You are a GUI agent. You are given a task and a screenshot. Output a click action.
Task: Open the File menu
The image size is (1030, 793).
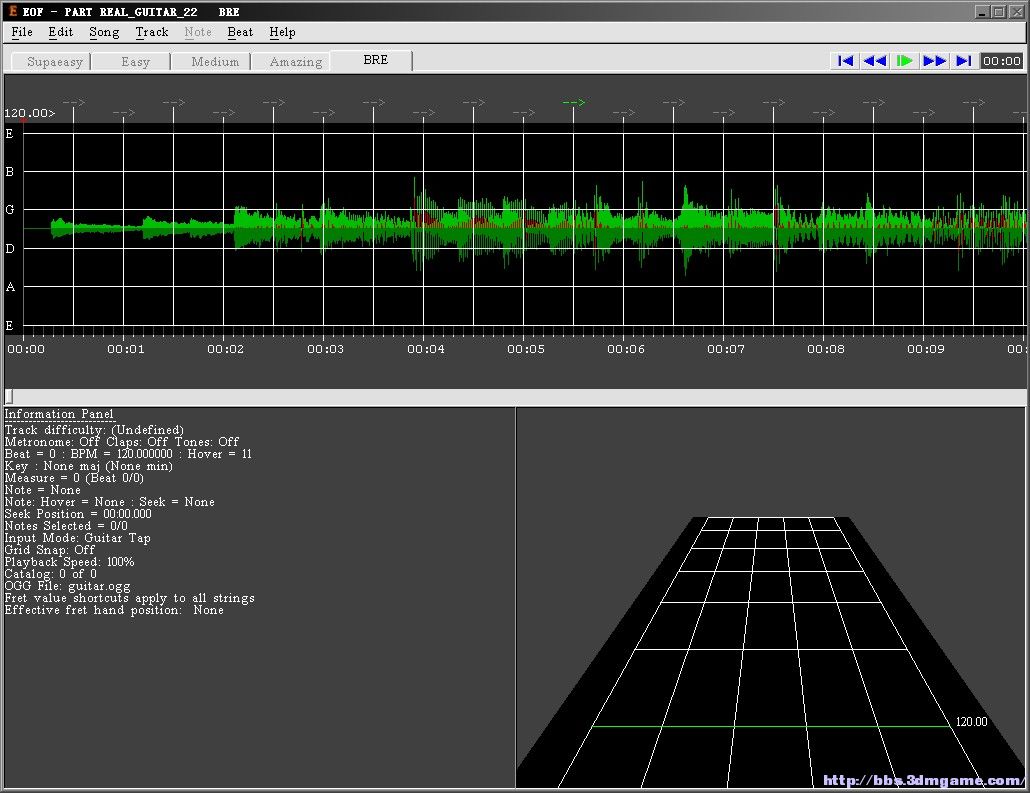click(x=22, y=32)
